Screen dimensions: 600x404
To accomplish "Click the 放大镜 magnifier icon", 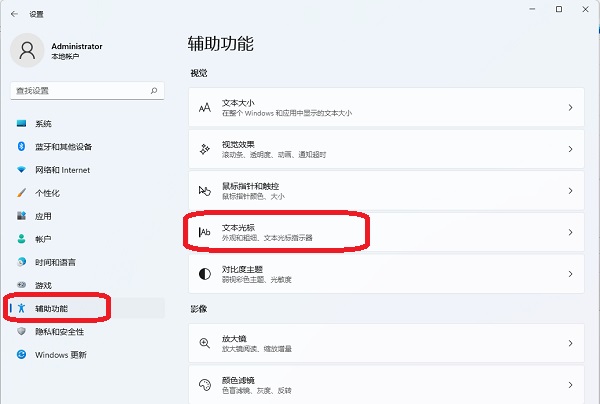I will click(x=204, y=343).
